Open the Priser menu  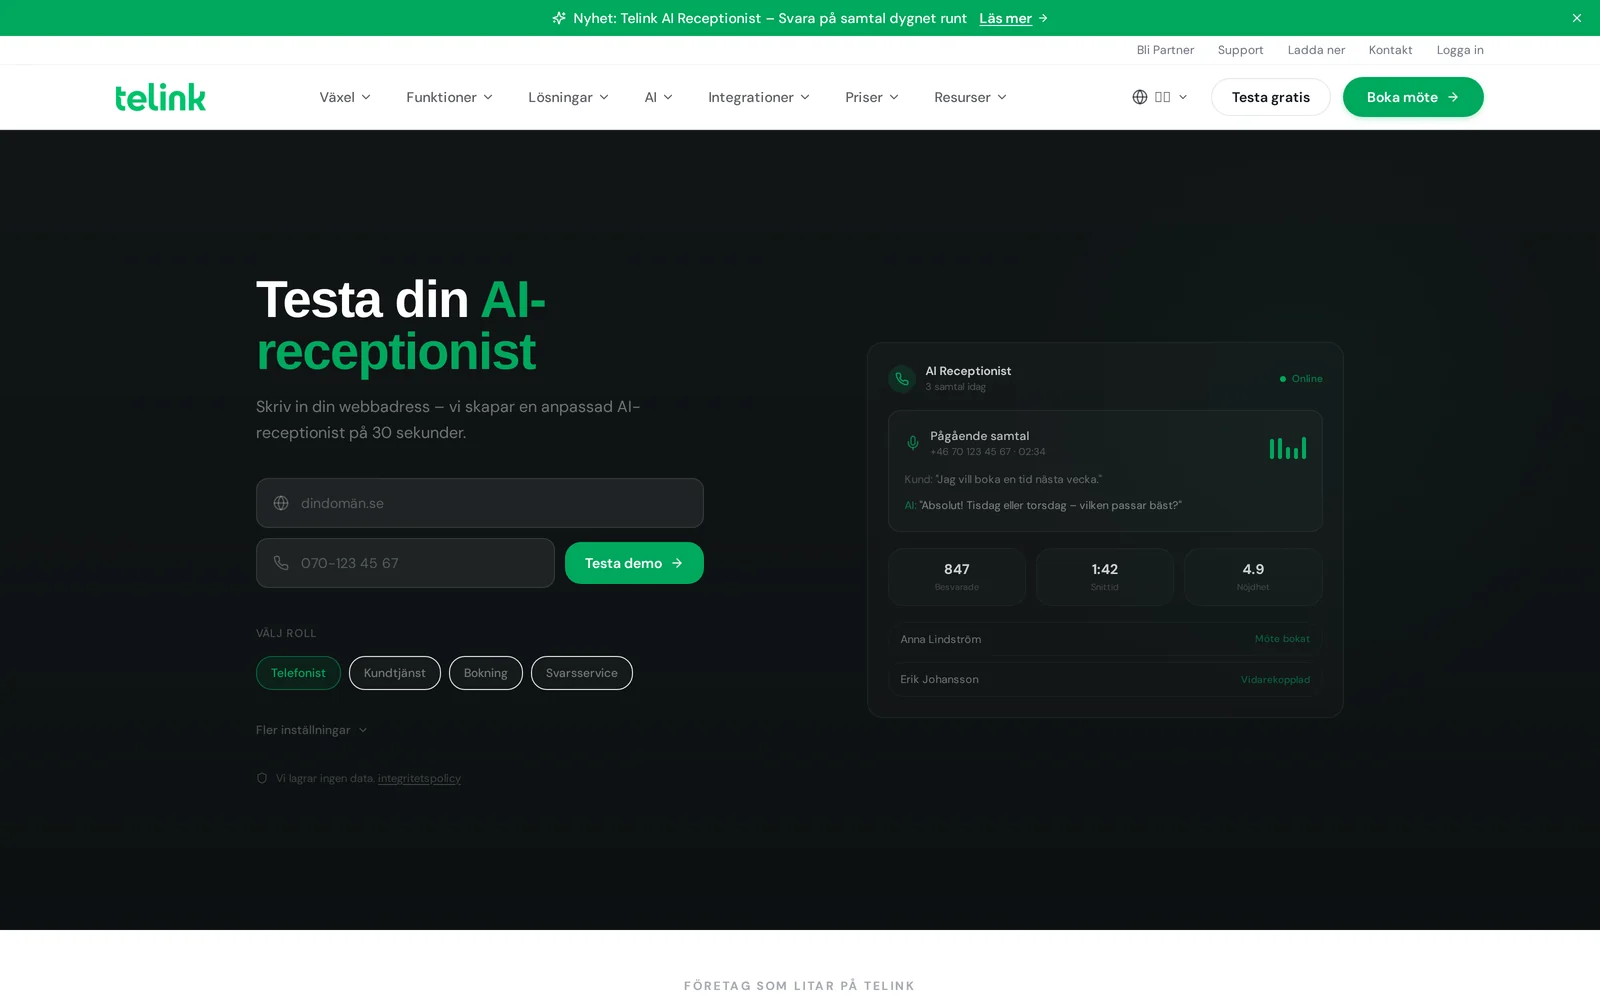point(872,97)
